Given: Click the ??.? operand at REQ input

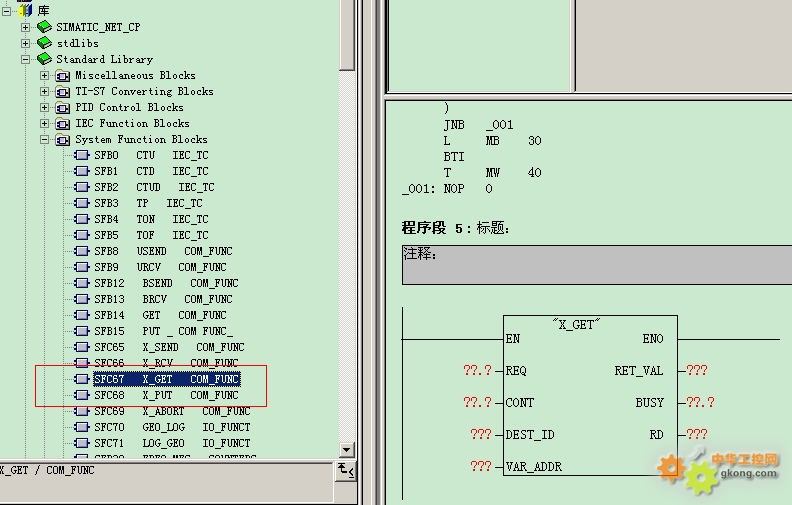Looking at the screenshot, I should click(x=477, y=371).
